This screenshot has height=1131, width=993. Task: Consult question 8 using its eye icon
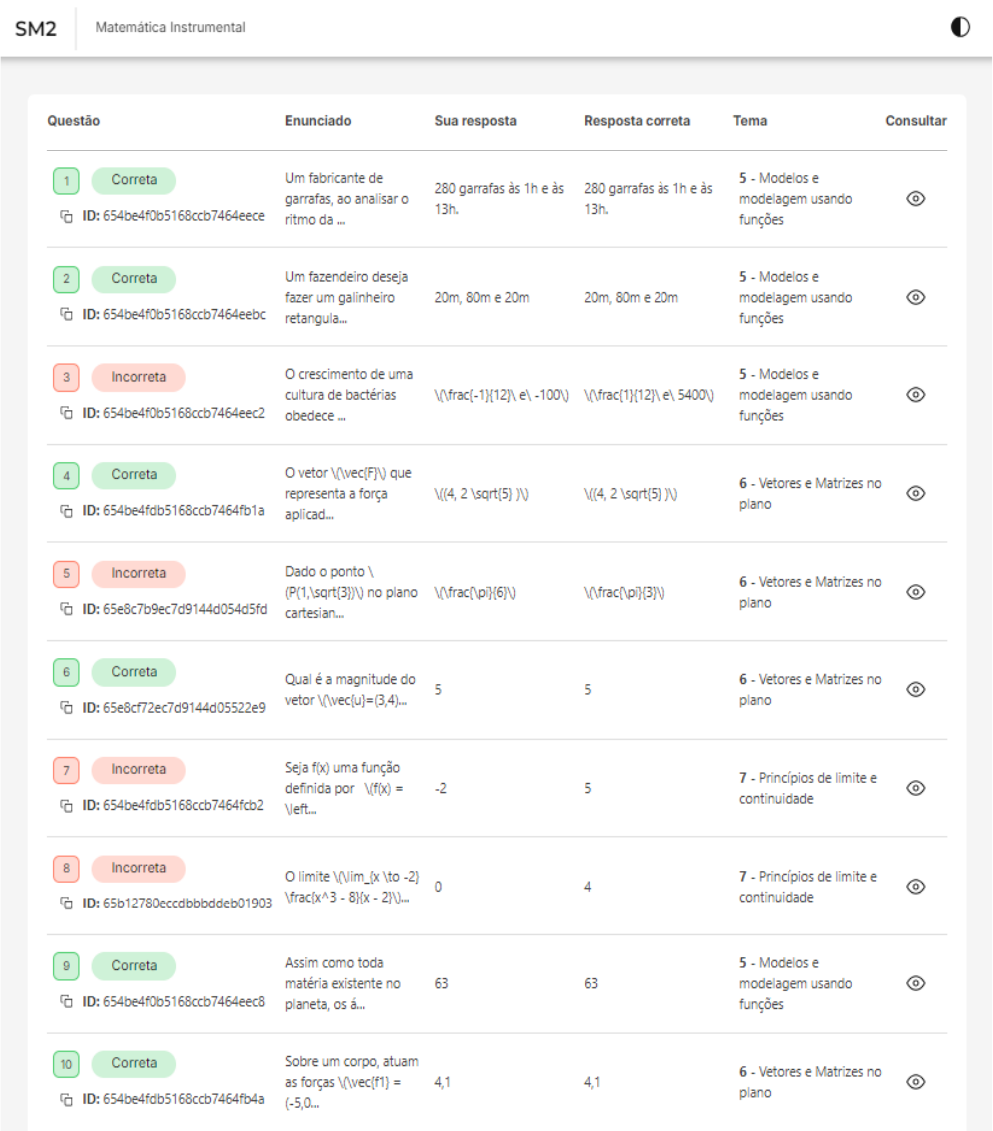point(915,887)
